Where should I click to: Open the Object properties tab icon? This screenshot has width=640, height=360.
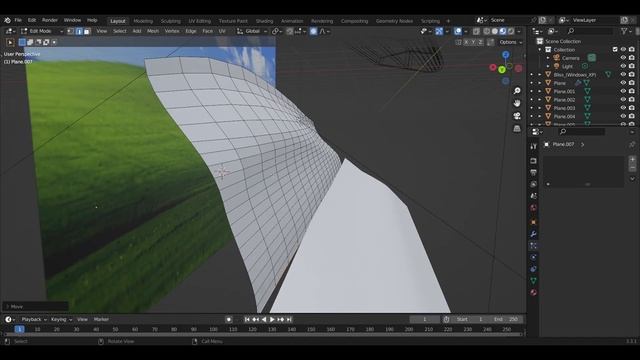pos(533,222)
